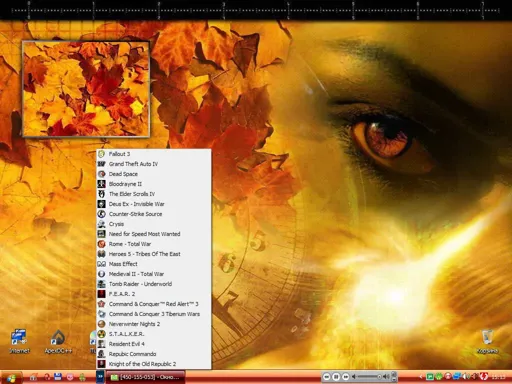
Task: Click the Counter-Strike Source entry
Action: pos(154,214)
